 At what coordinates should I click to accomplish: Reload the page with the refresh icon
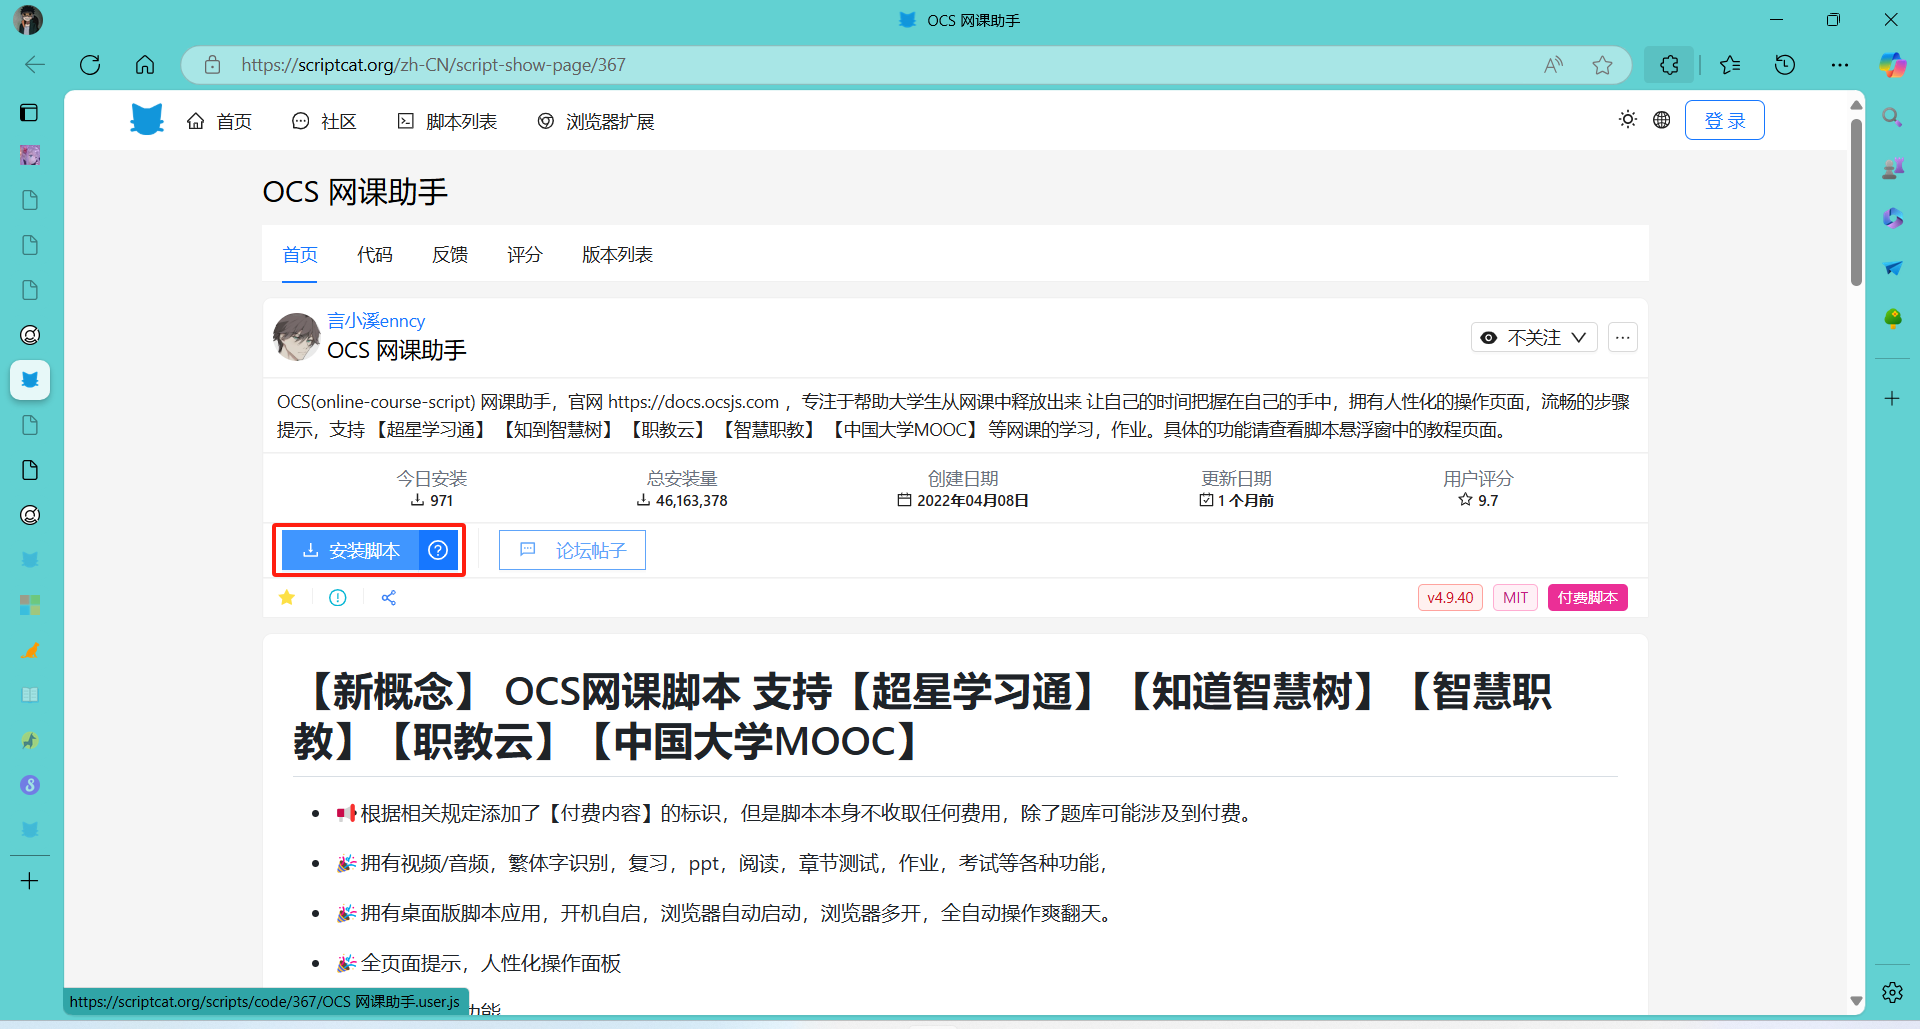pos(90,65)
